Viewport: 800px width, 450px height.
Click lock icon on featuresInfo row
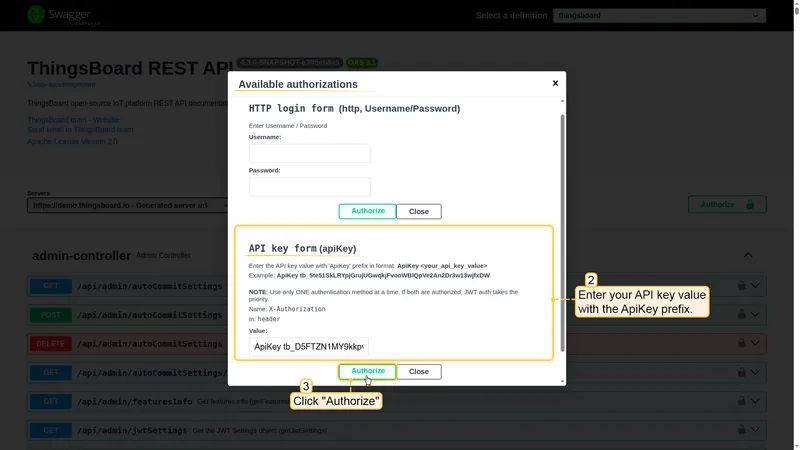click(741, 401)
